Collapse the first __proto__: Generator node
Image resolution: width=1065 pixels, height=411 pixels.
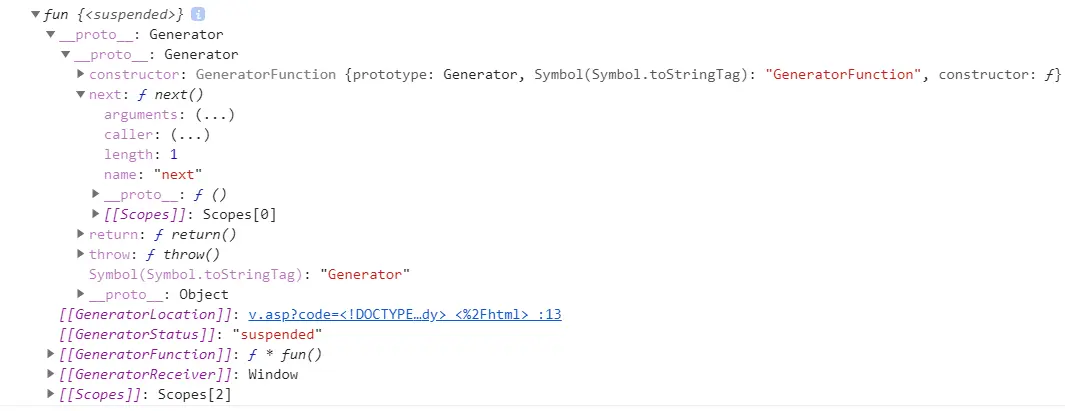[51, 35]
